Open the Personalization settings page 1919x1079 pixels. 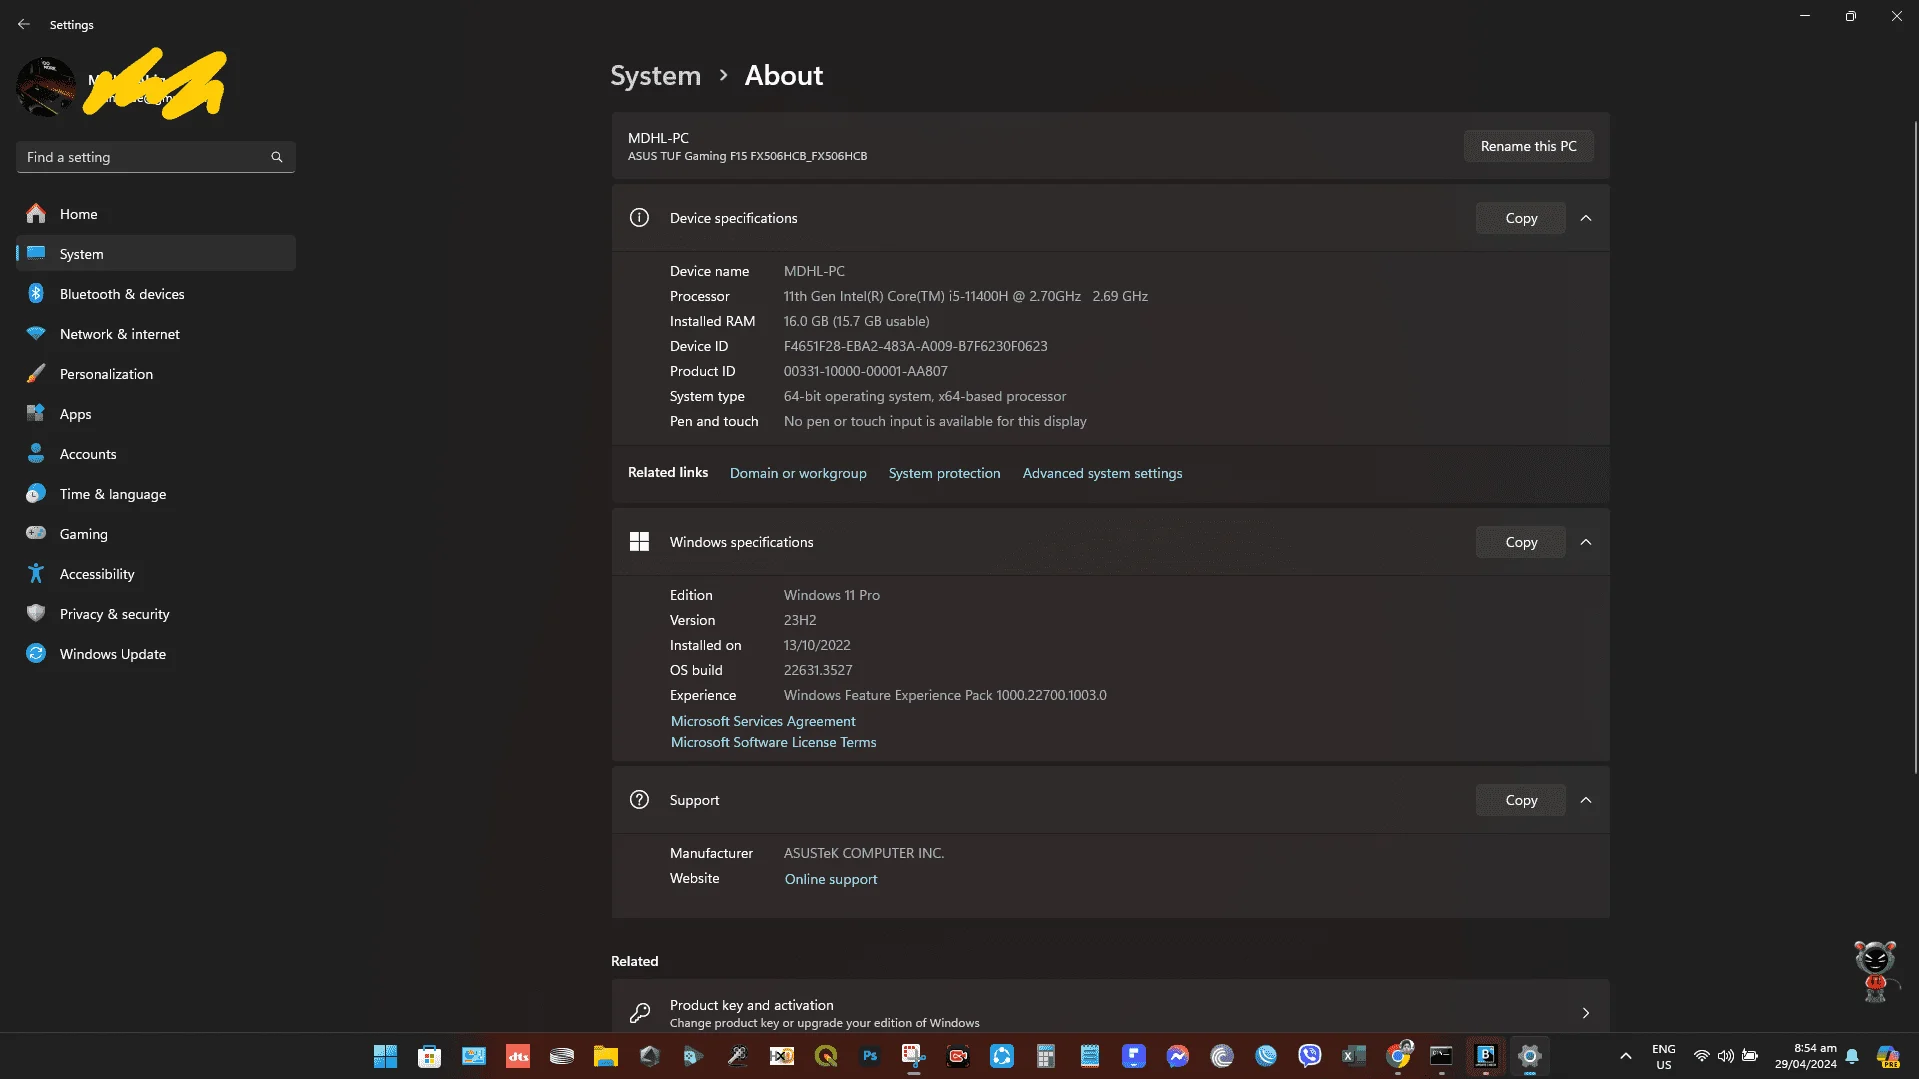tap(156, 374)
